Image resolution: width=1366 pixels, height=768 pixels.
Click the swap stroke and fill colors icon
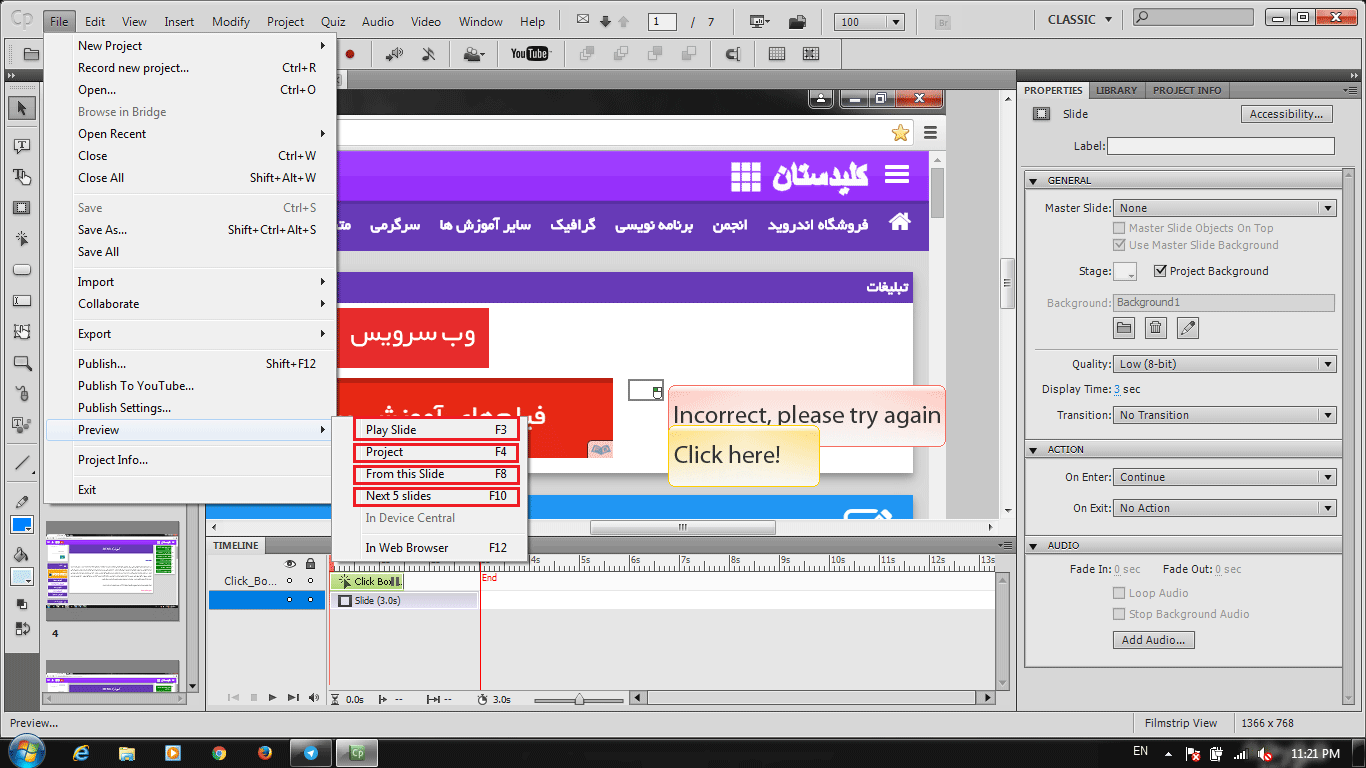coord(22,629)
